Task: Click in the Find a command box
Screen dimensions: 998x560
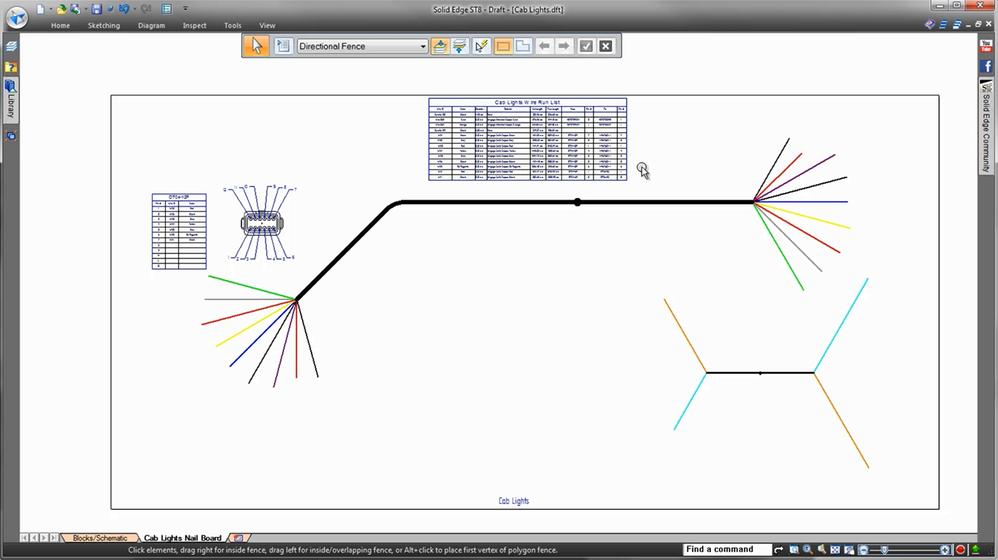Action: coord(727,549)
